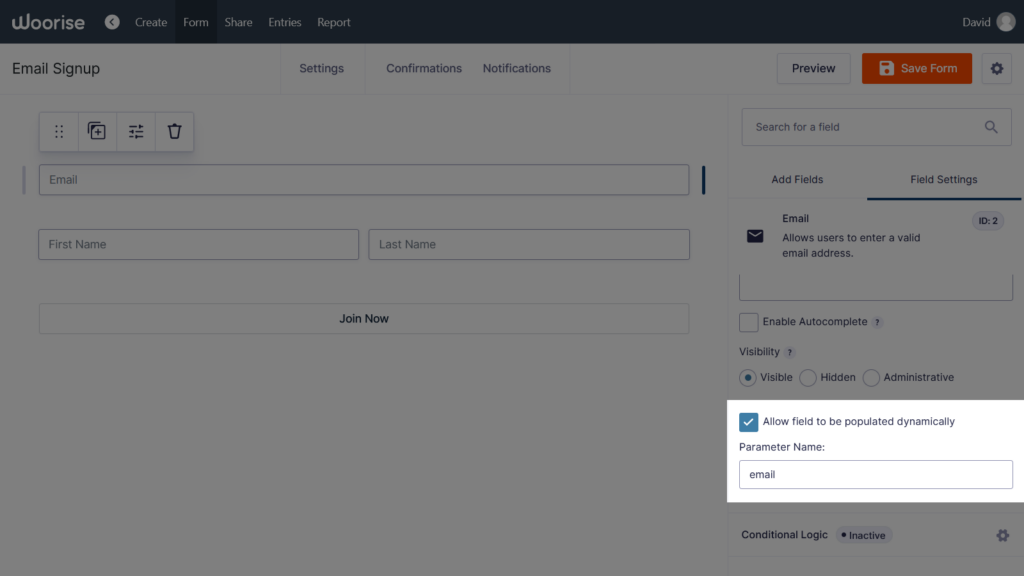
Task: Click the back chevron beside the Woorise logo
Action: click(111, 21)
